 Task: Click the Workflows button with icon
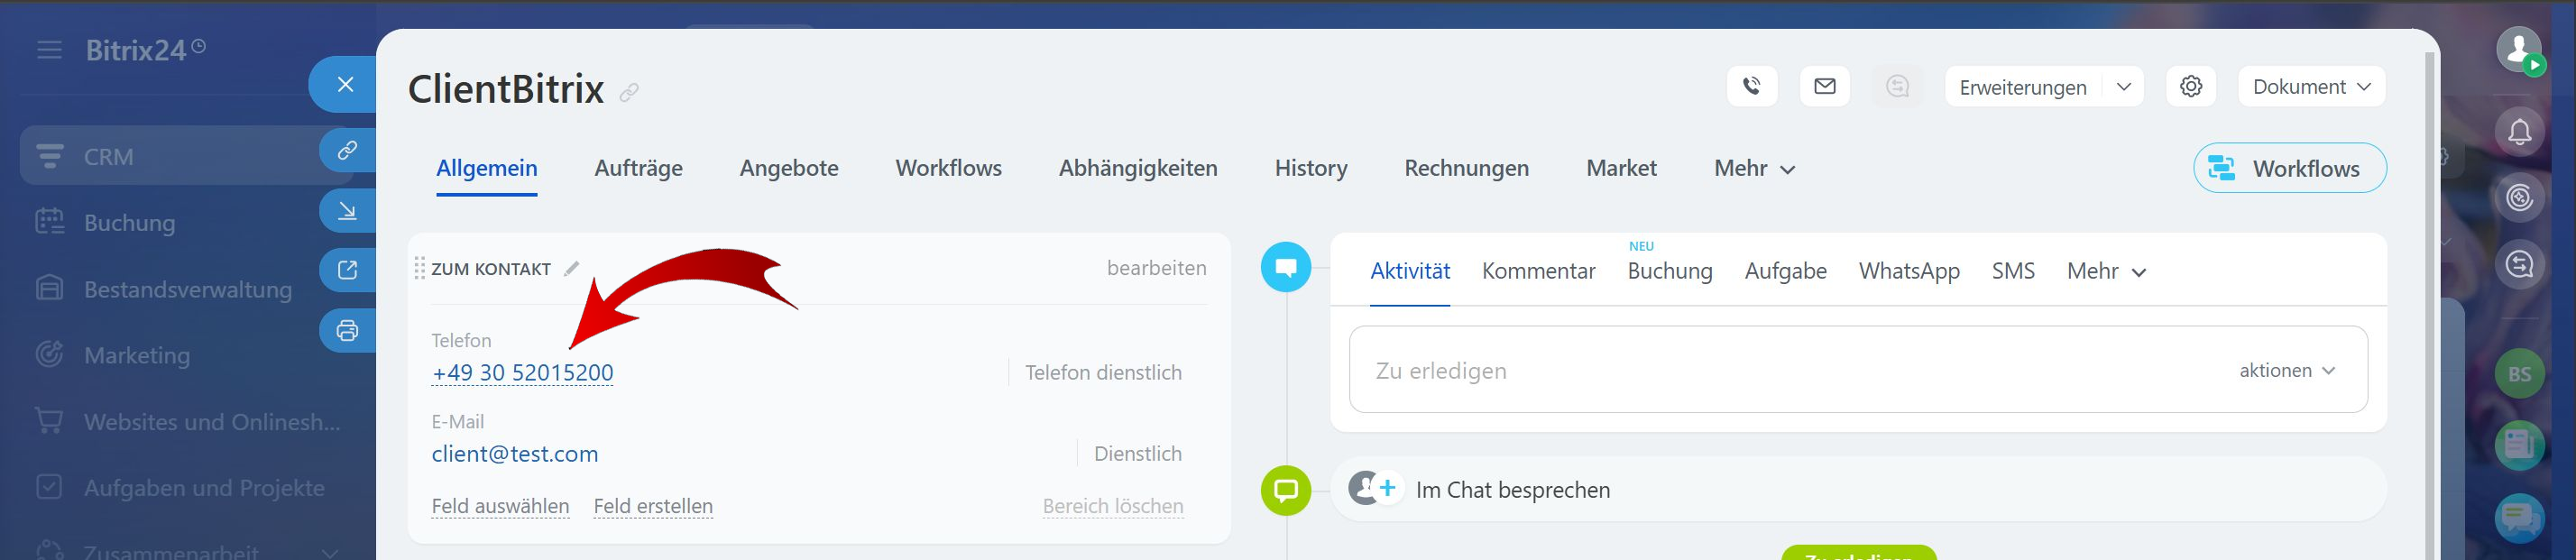click(2289, 168)
